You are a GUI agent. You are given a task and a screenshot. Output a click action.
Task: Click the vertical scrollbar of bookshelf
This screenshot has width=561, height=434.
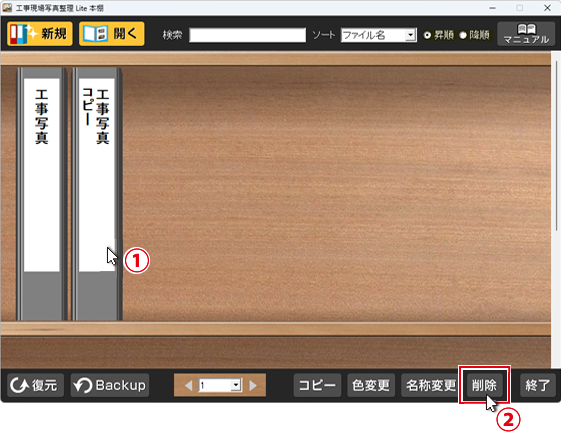tap(556, 146)
